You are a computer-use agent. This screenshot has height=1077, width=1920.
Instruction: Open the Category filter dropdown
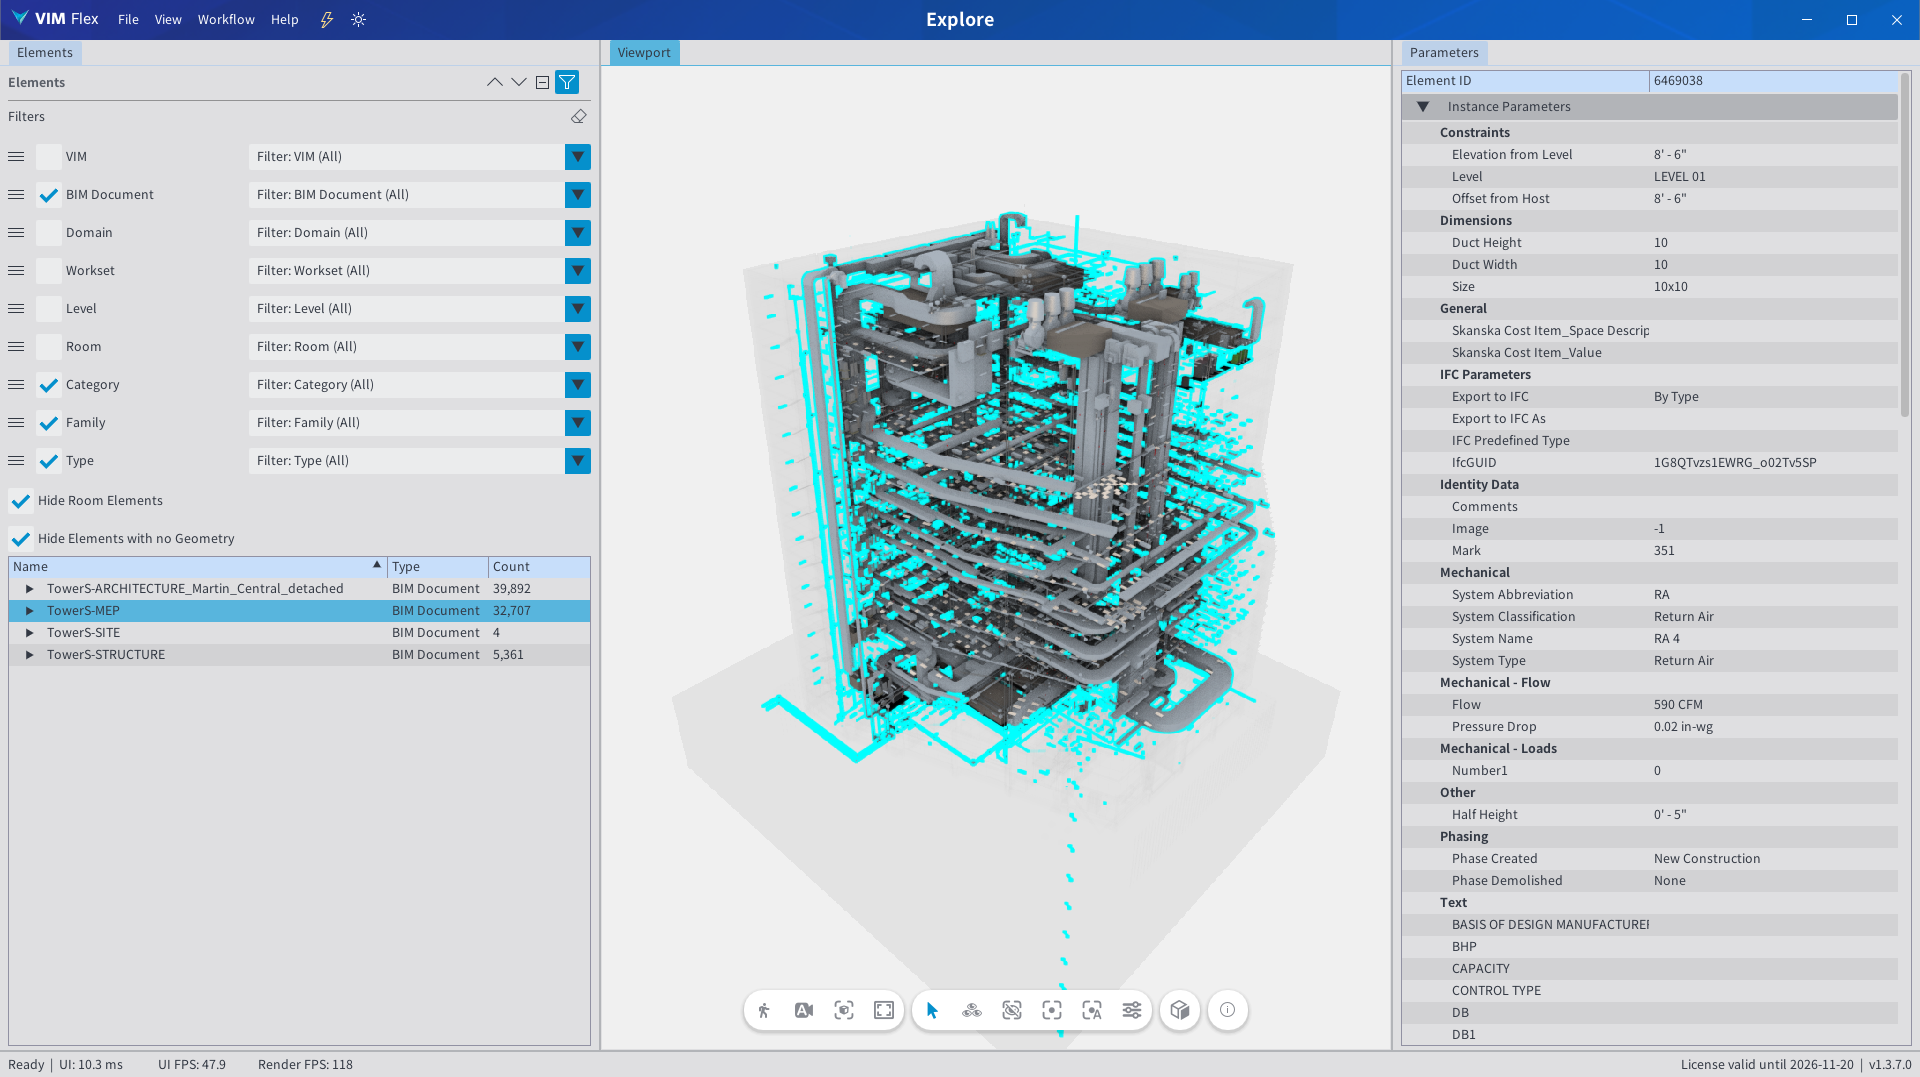tap(577, 385)
